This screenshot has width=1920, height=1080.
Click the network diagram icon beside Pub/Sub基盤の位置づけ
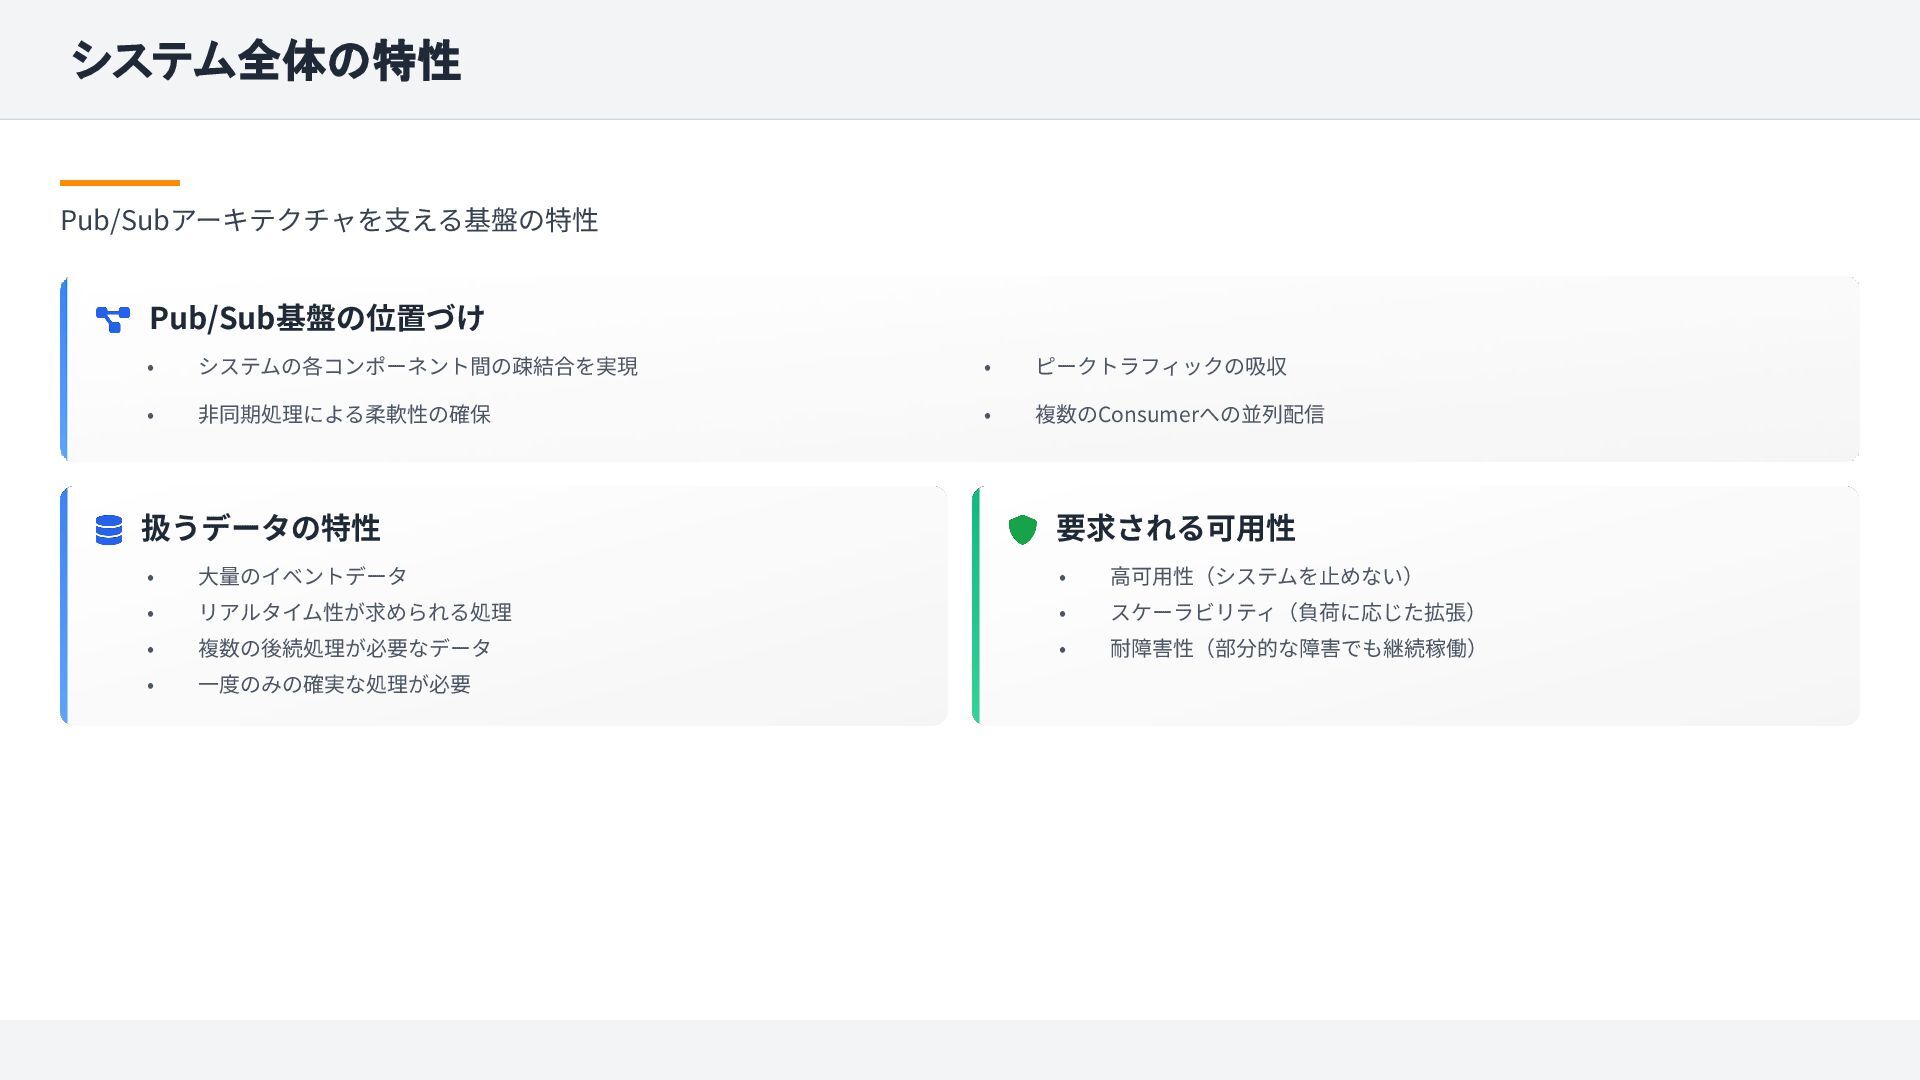pyautogui.click(x=112, y=319)
